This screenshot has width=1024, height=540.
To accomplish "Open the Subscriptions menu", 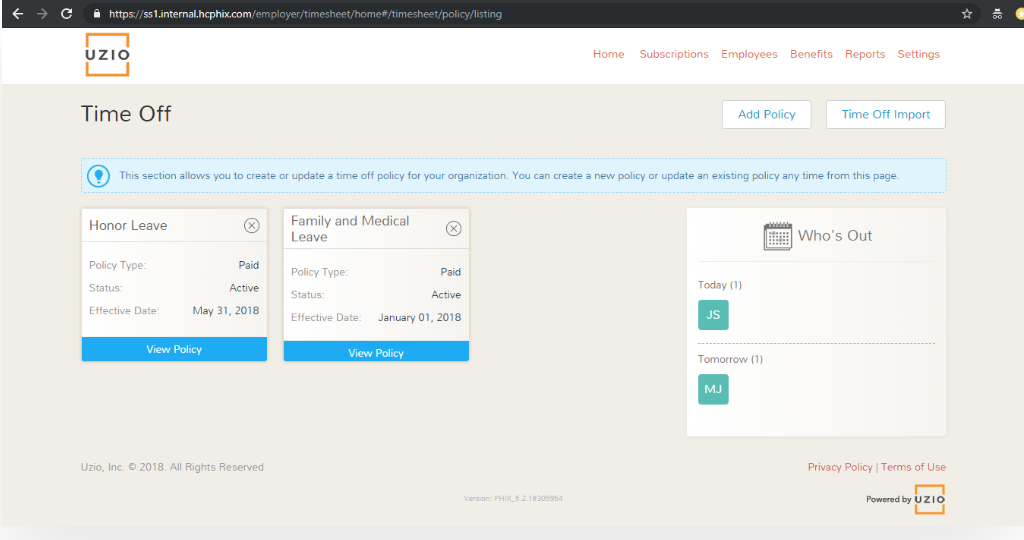I will click(674, 54).
